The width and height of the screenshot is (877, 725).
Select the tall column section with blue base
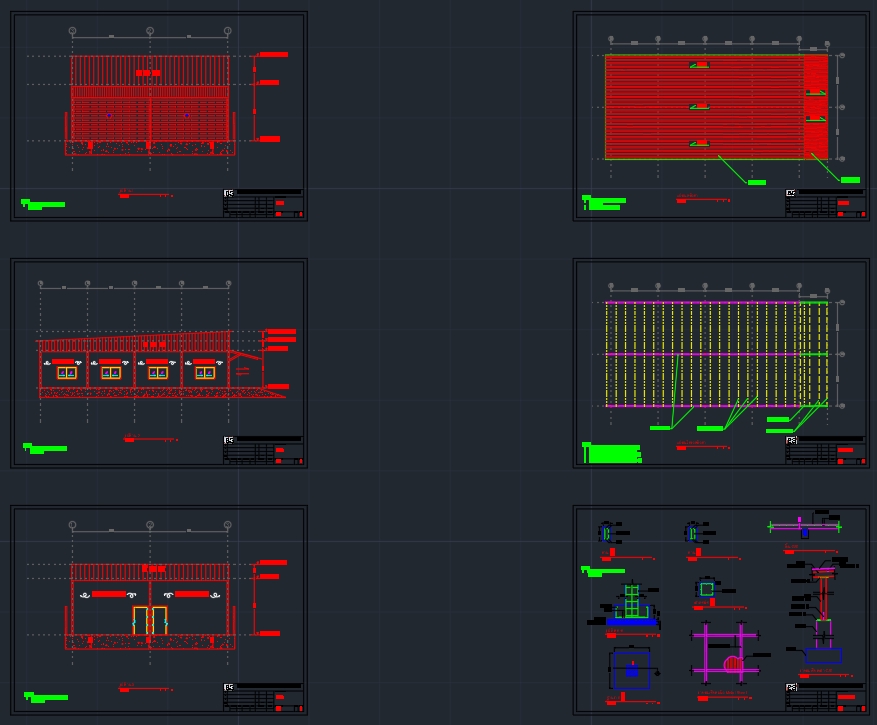tap(823, 615)
